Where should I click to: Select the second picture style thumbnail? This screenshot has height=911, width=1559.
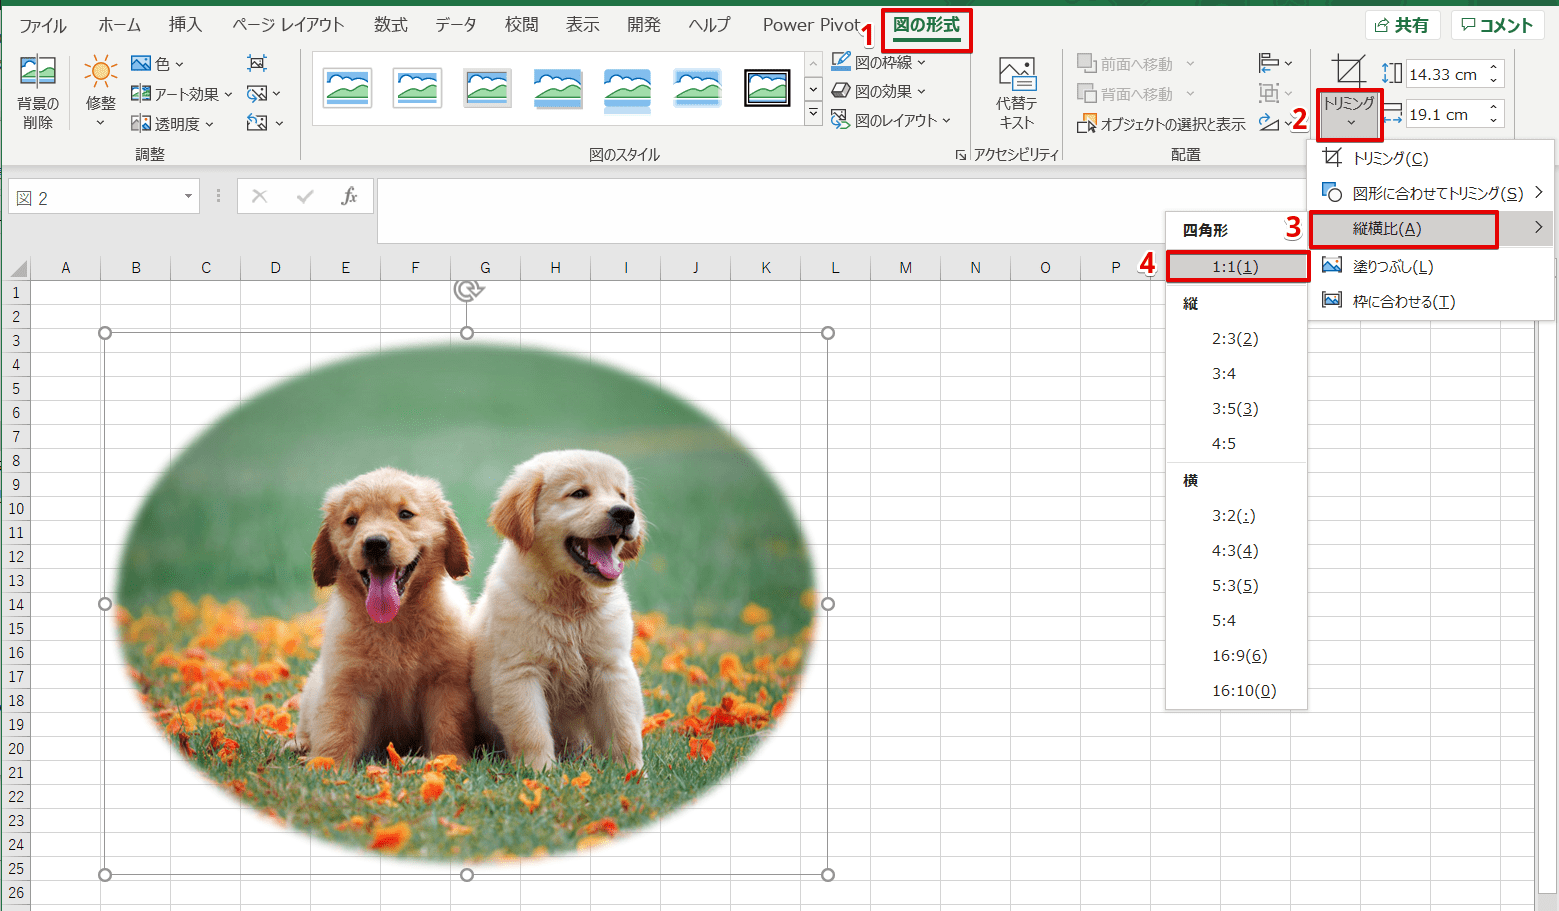click(x=417, y=88)
